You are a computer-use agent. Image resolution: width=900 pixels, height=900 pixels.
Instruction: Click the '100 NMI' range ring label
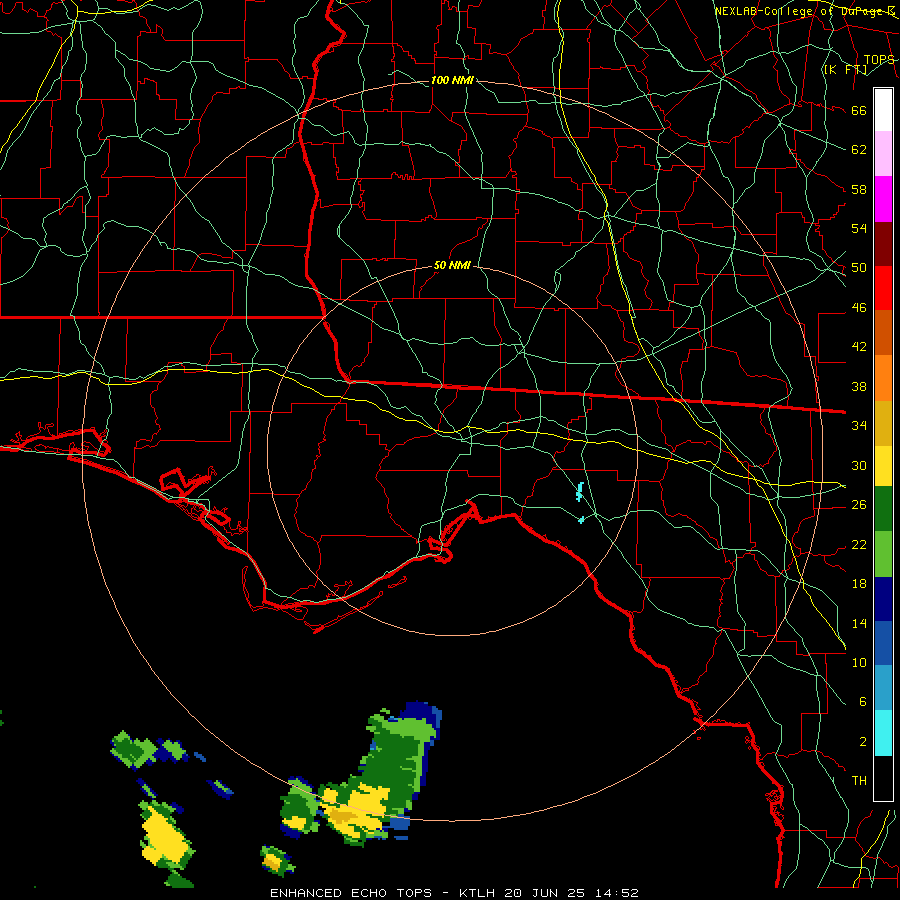[x=452, y=80]
